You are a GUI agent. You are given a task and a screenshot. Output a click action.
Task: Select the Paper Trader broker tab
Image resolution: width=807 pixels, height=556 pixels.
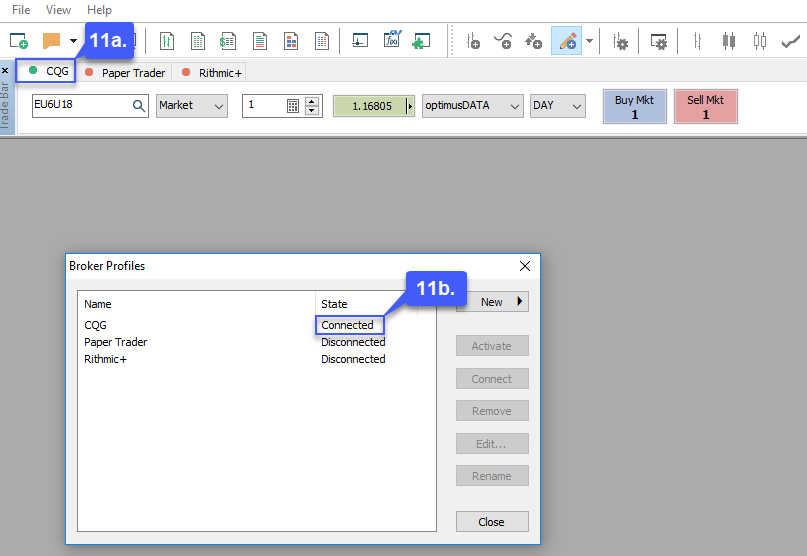(x=125, y=73)
